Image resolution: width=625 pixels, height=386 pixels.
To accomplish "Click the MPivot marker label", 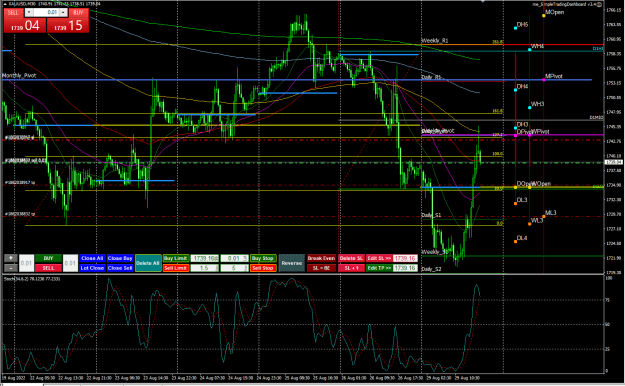I will click(554, 76).
